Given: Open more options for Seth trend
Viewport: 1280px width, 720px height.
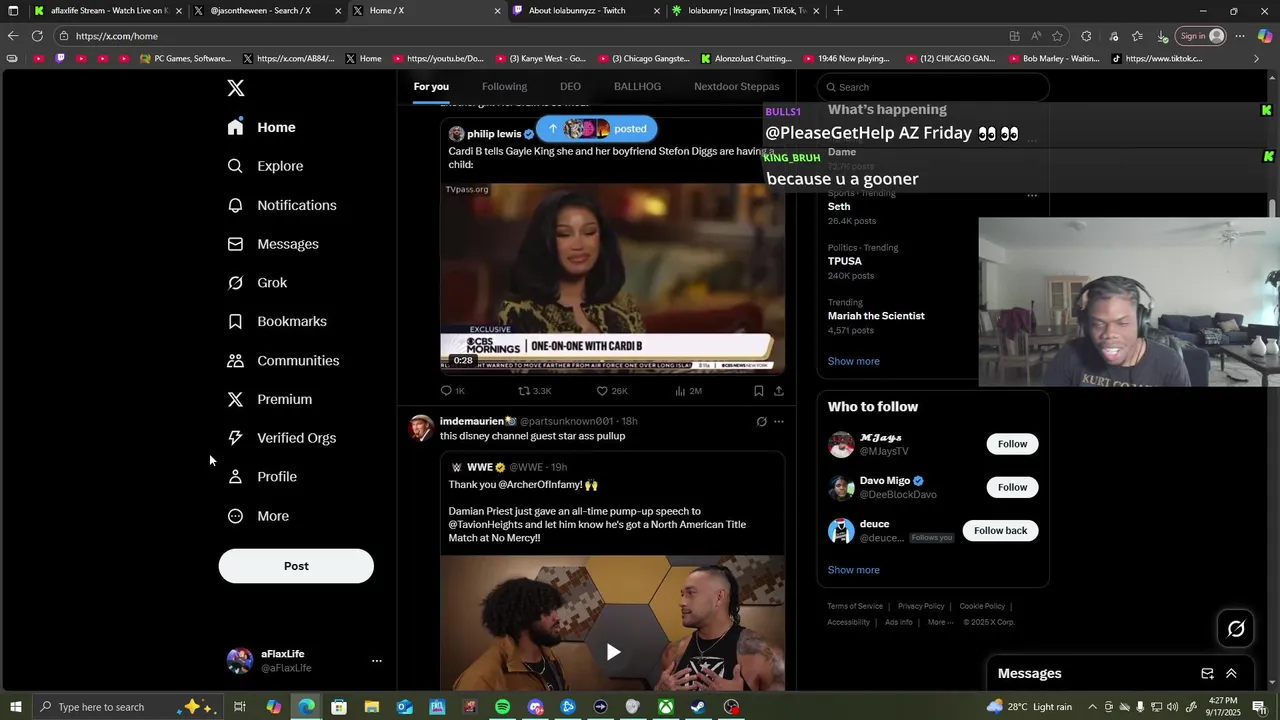Looking at the screenshot, I should (x=1032, y=195).
